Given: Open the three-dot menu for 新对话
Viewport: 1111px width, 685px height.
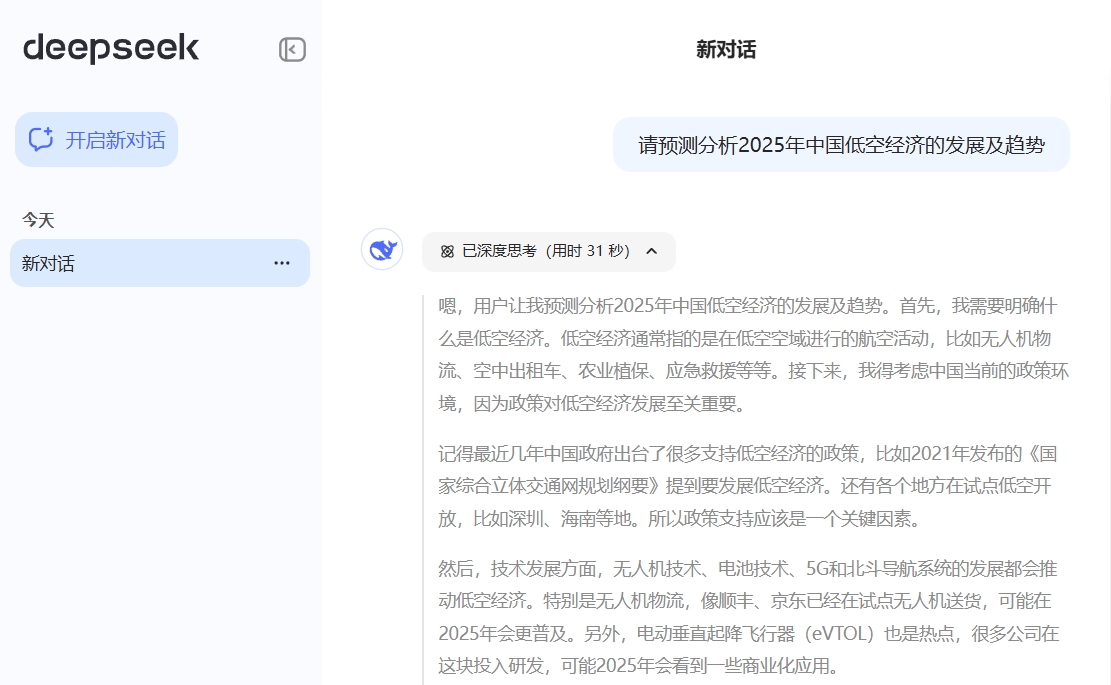Looking at the screenshot, I should coord(282,263).
